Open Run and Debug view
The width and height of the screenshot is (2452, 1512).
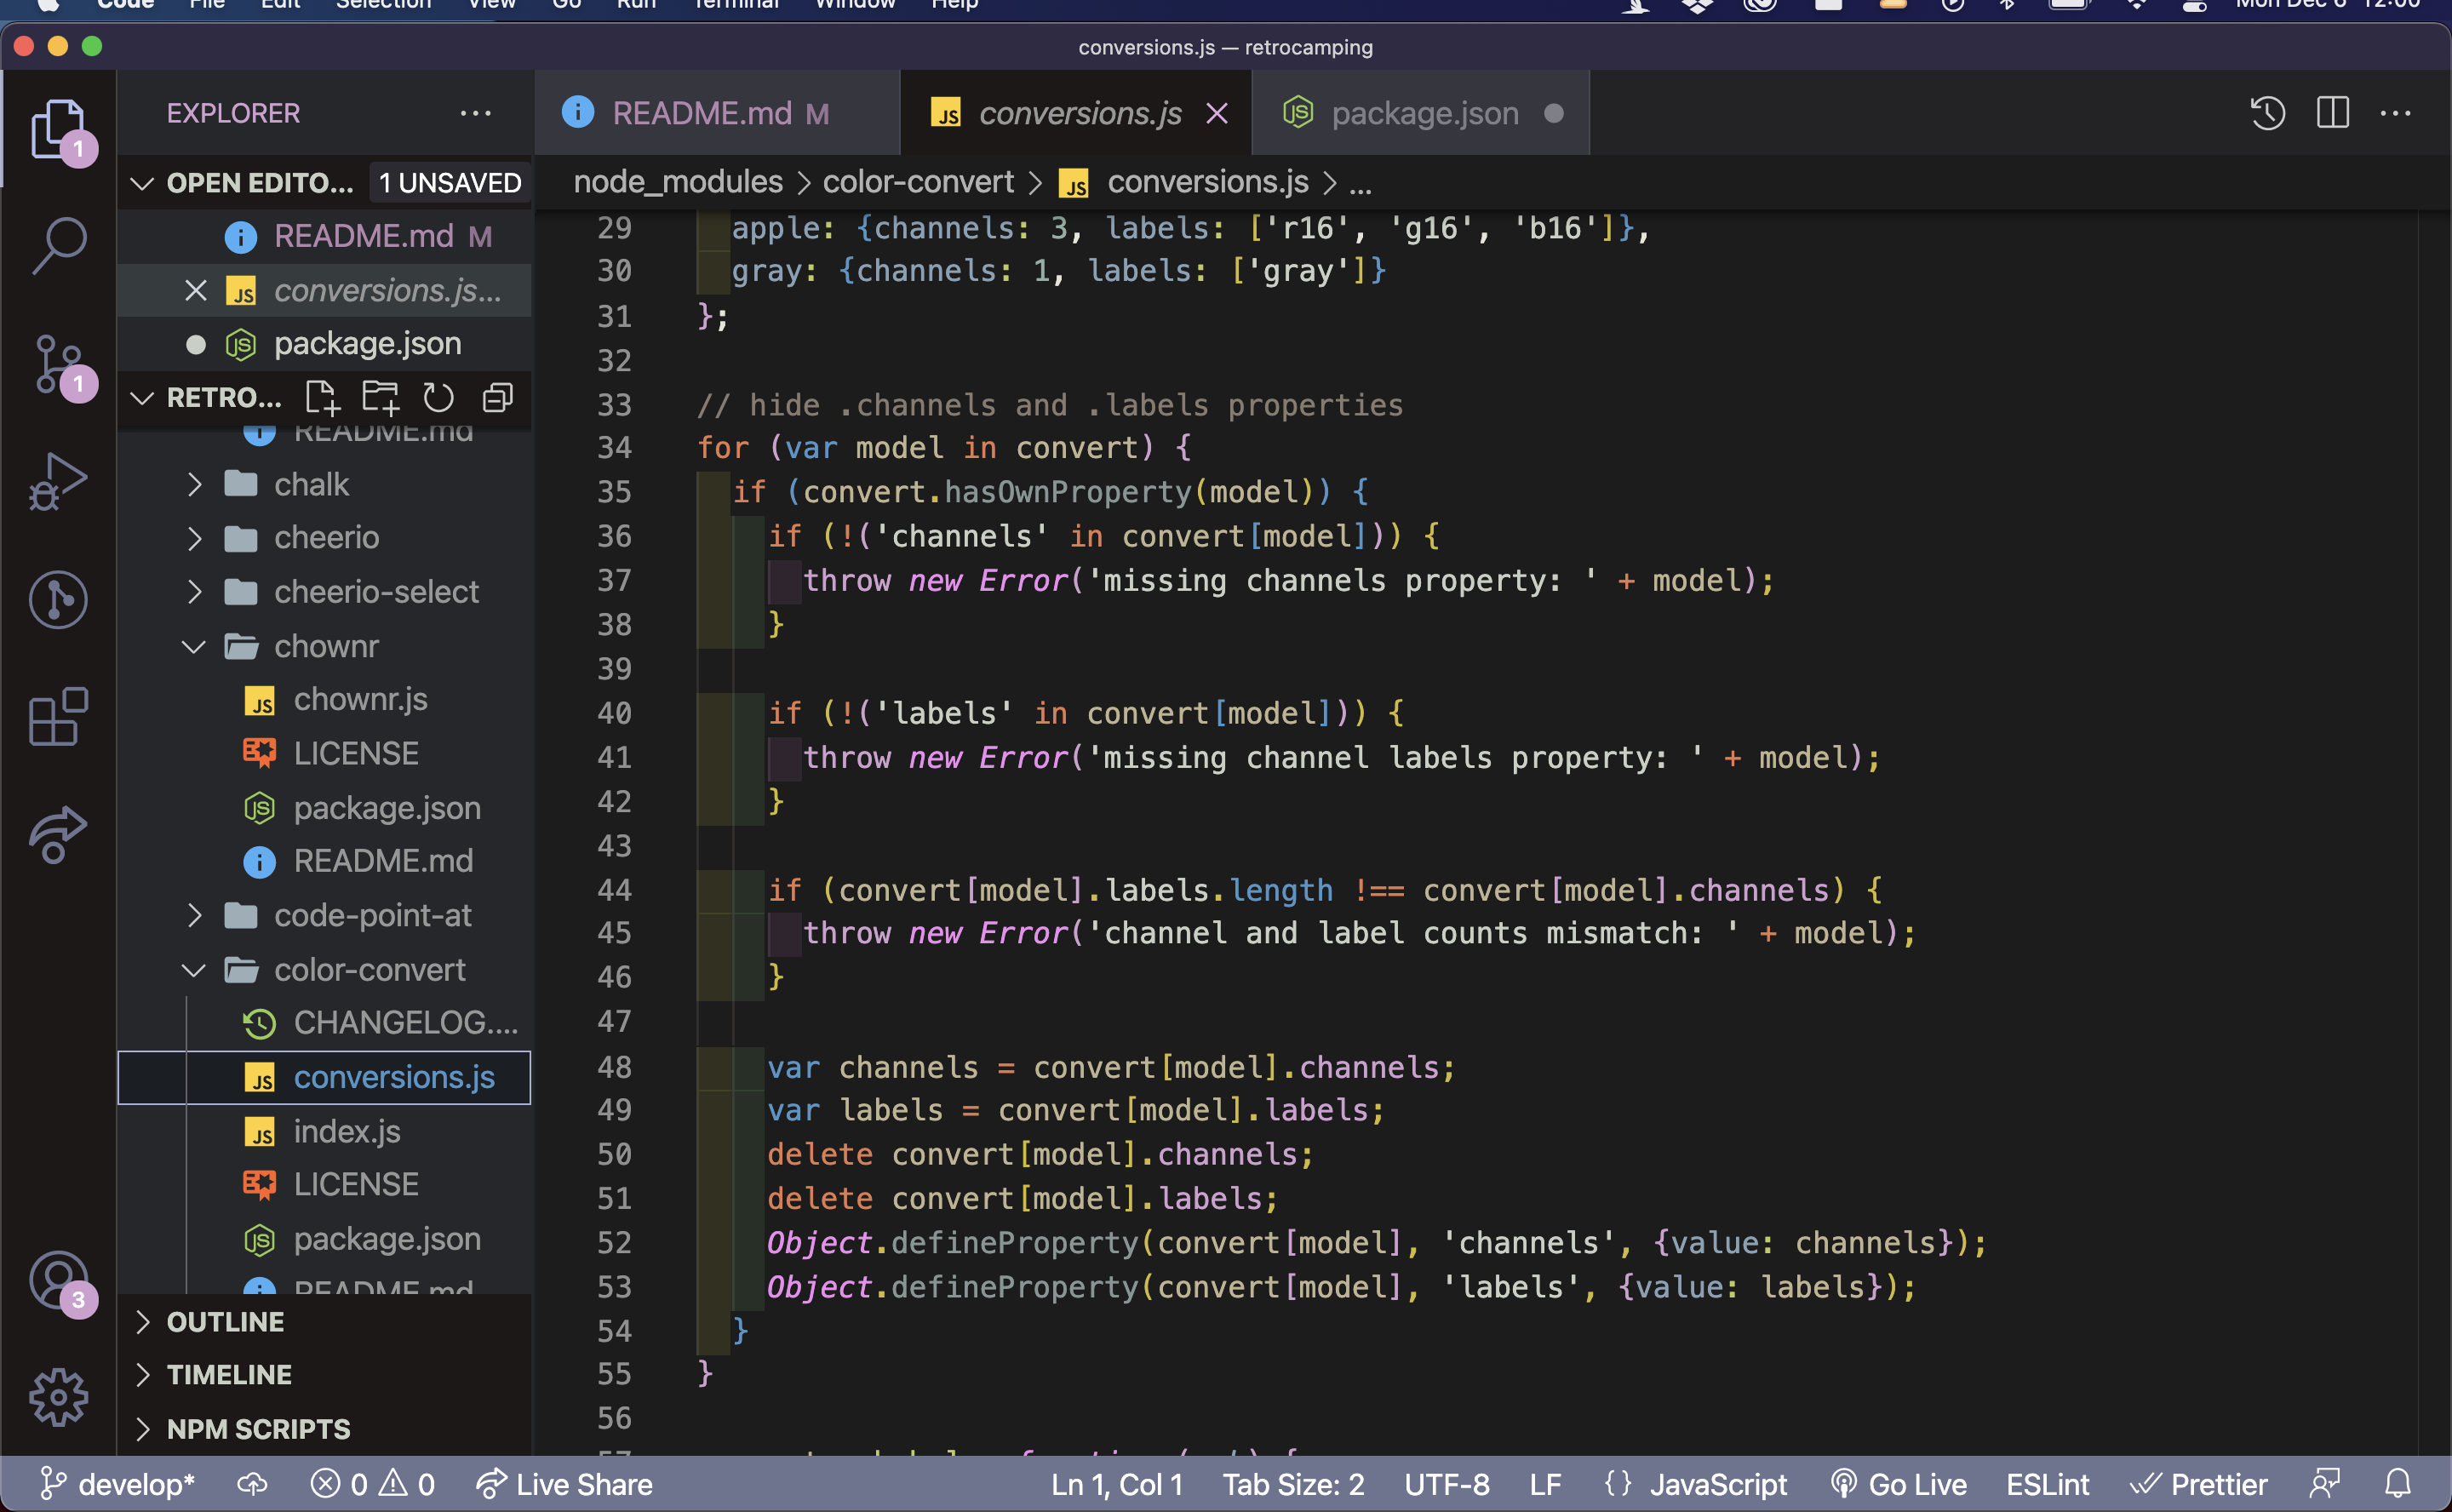pyautogui.click(x=59, y=482)
